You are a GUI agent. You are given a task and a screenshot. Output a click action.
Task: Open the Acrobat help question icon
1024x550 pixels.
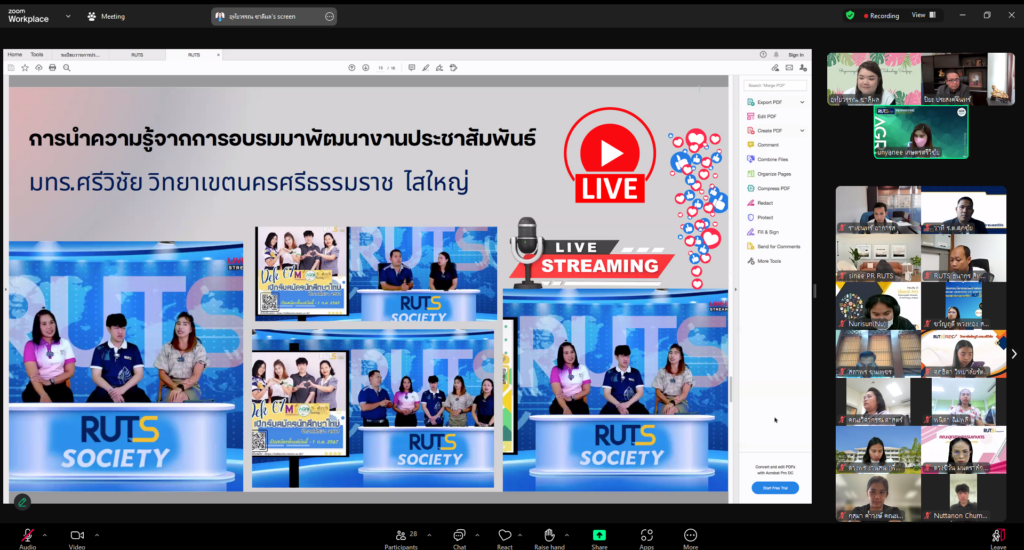coord(763,55)
